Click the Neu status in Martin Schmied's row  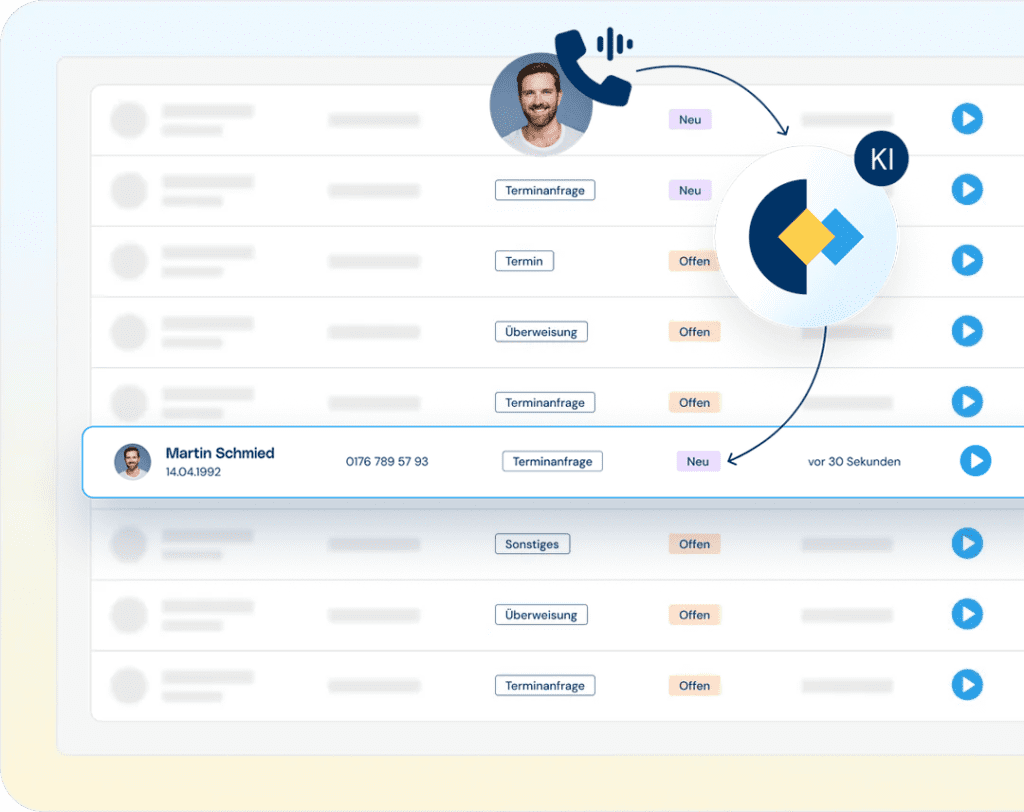(x=697, y=461)
